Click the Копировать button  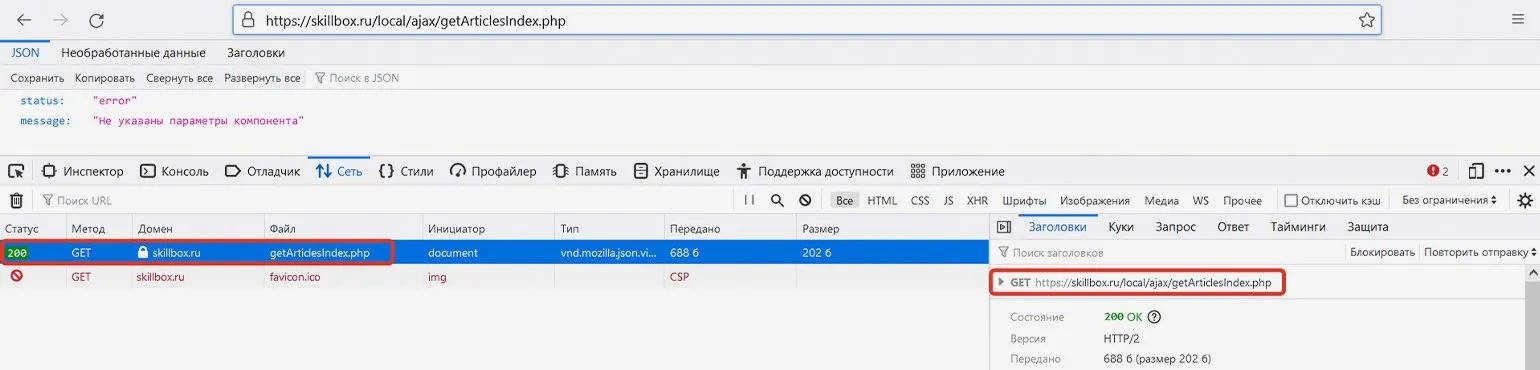click(x=105, y=78)
